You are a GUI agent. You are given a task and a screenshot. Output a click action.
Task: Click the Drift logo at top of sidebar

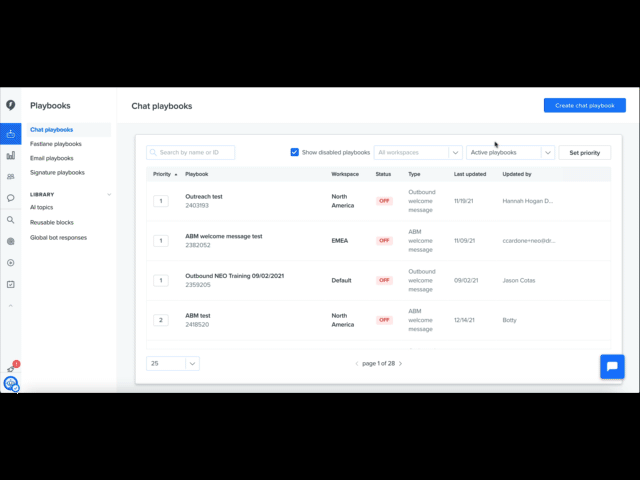pos(11,105)
